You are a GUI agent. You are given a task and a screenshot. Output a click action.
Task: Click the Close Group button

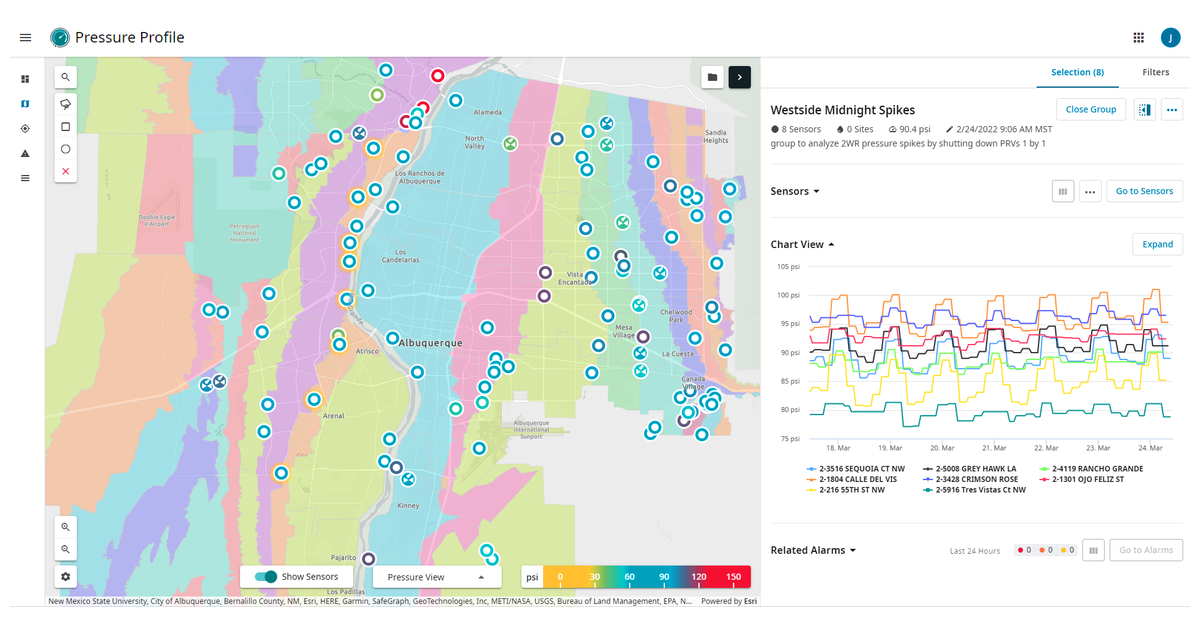pyautogui.click(x=1091, y=109)
